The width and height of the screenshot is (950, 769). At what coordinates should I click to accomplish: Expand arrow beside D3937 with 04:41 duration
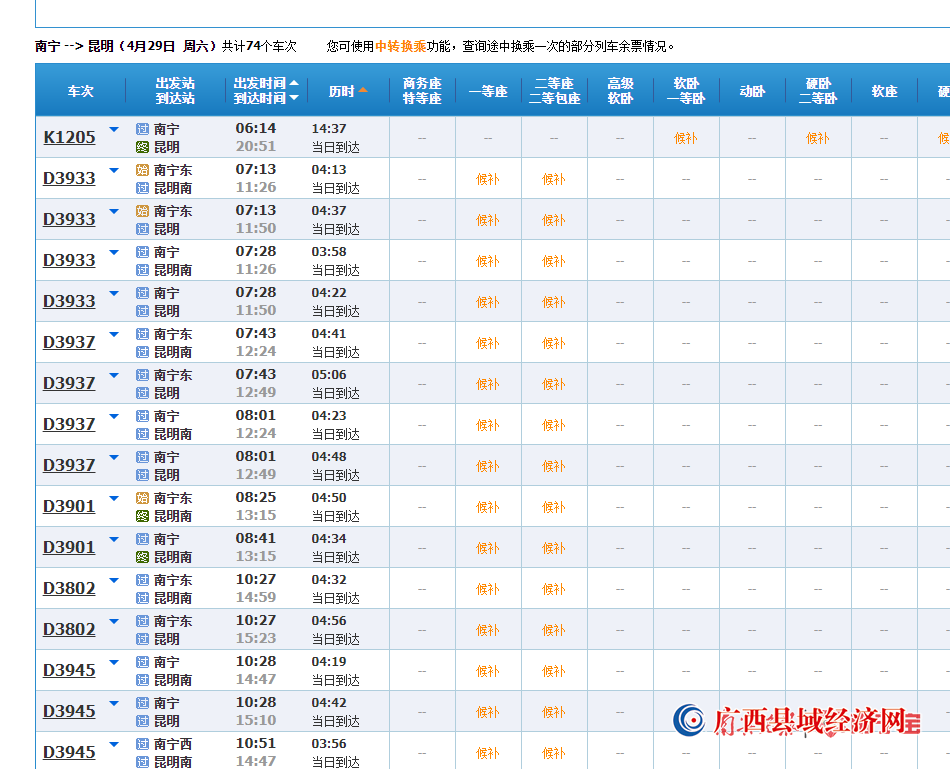pyautogui.click(x=114, y=334)
